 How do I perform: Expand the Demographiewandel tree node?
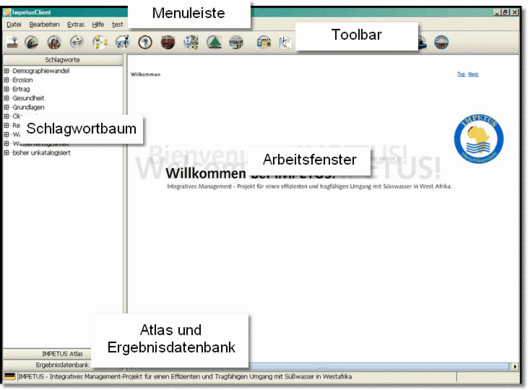(6, 71)
